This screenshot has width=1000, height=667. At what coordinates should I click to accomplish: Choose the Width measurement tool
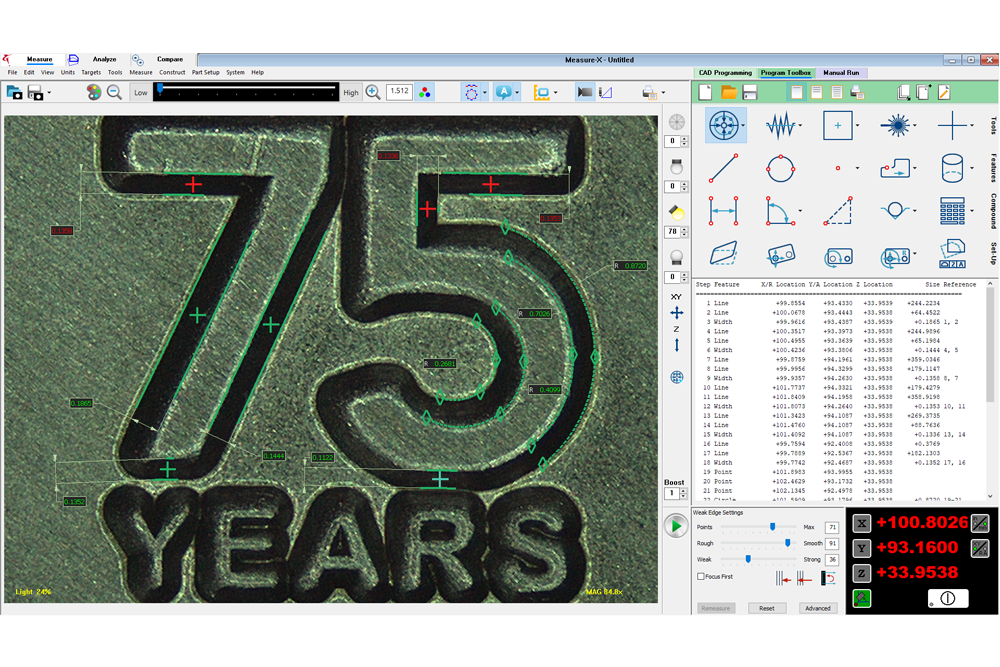[723, 211]
